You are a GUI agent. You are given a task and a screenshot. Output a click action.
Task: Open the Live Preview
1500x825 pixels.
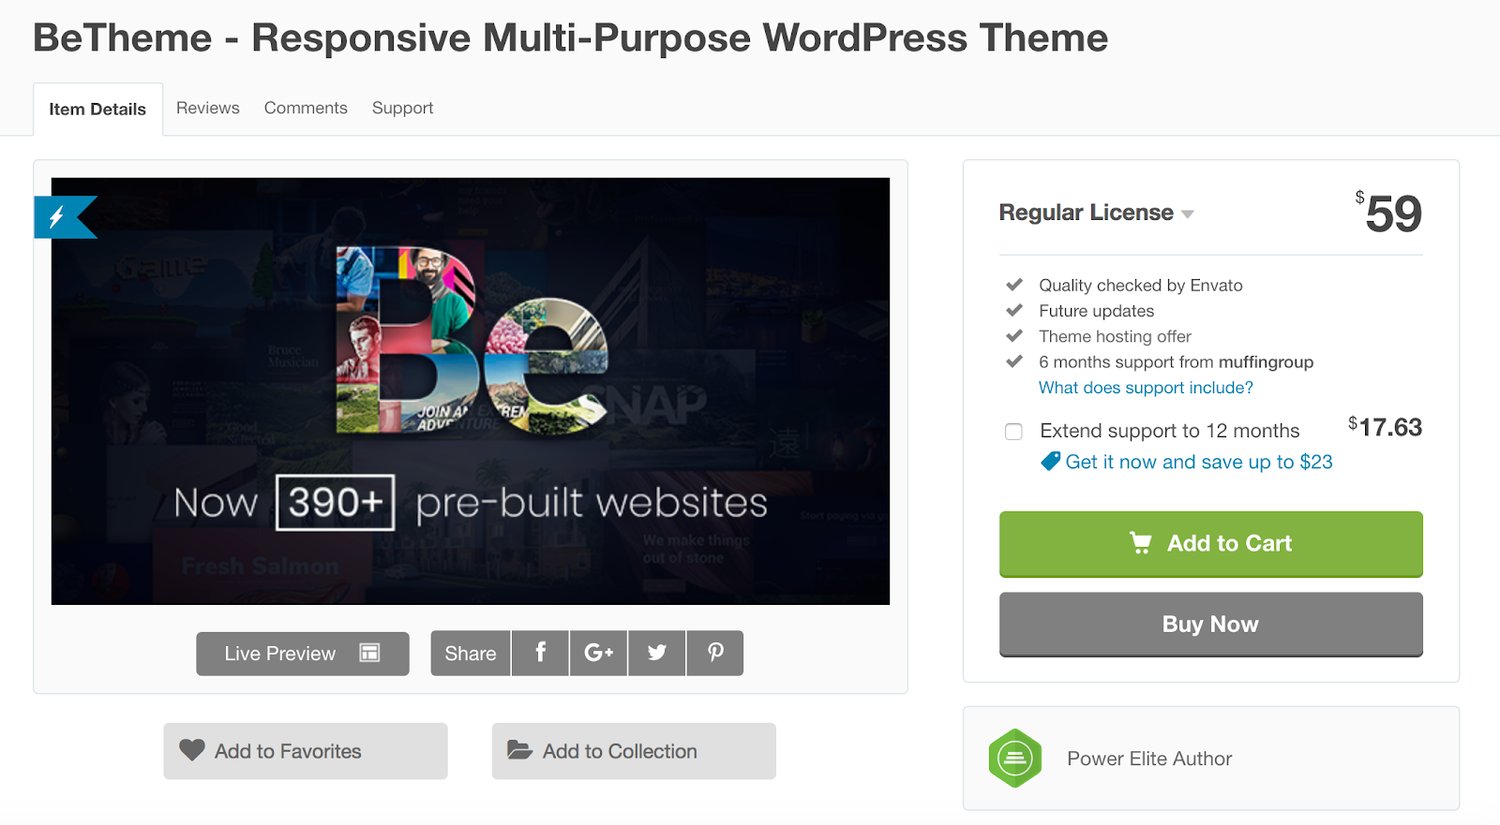[x=303, y=653]
